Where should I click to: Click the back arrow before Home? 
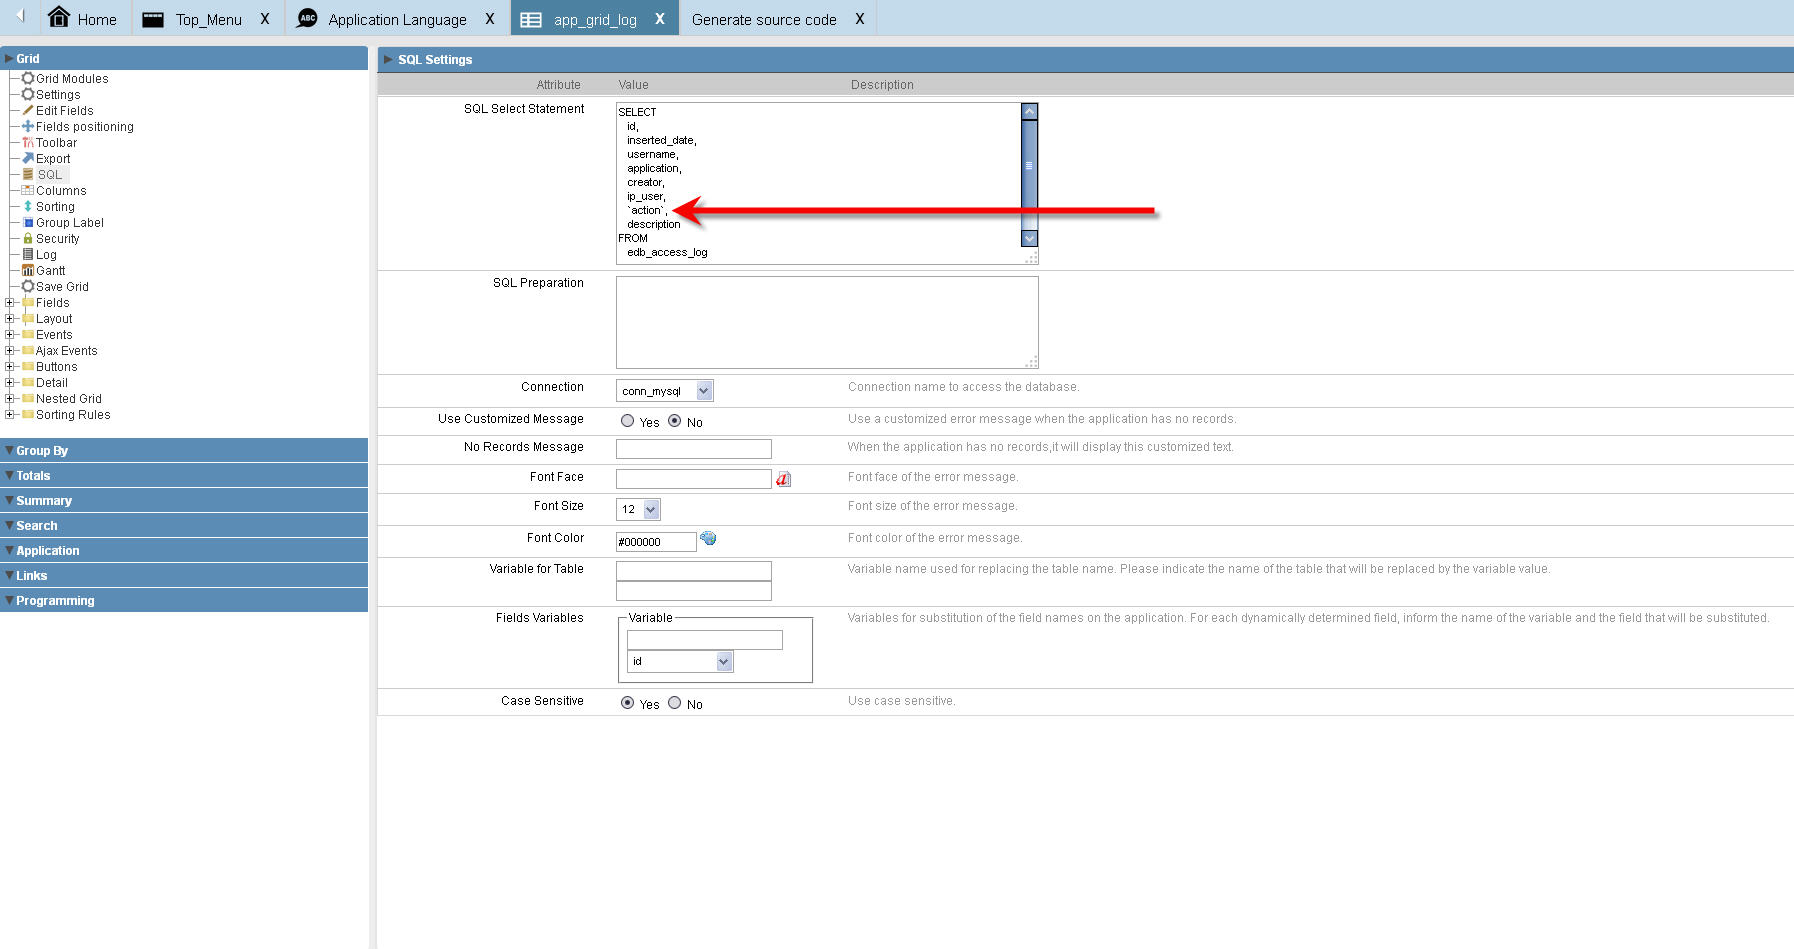(20, 15)
